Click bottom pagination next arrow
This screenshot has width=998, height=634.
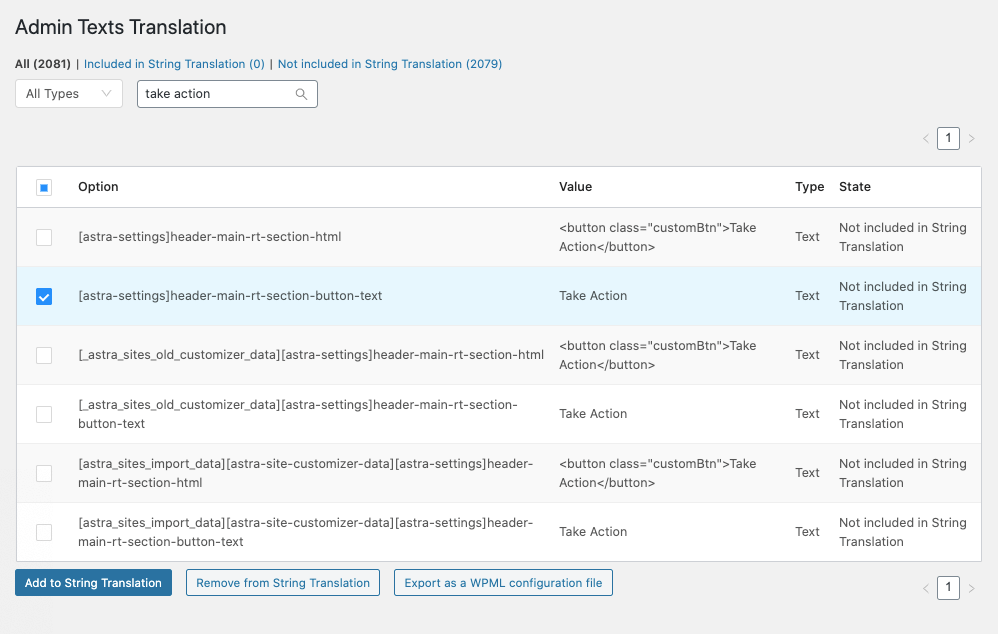tap(971, 588)
